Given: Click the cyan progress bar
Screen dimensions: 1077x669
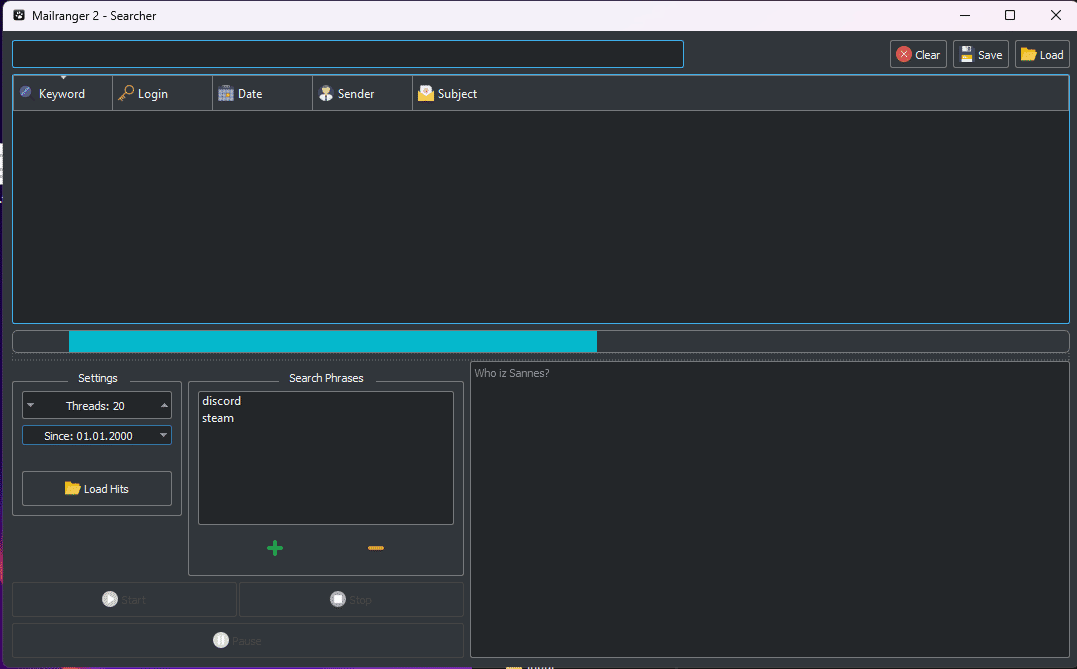Looking at the screenshot, I should [x=332, y=342].
